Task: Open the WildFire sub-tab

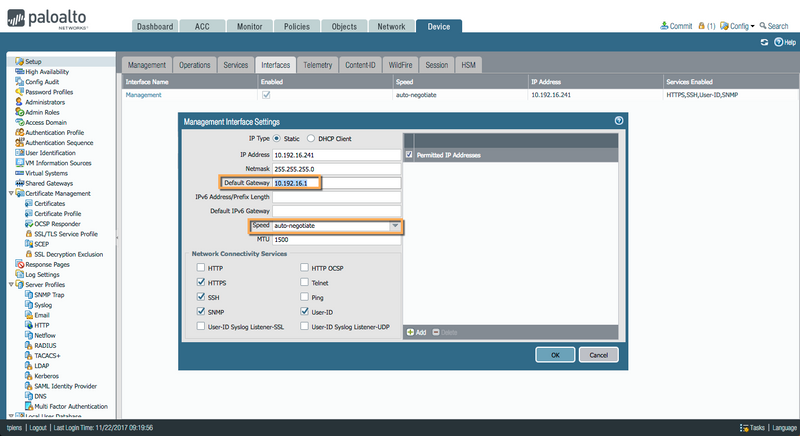Action: coord(401,65)
